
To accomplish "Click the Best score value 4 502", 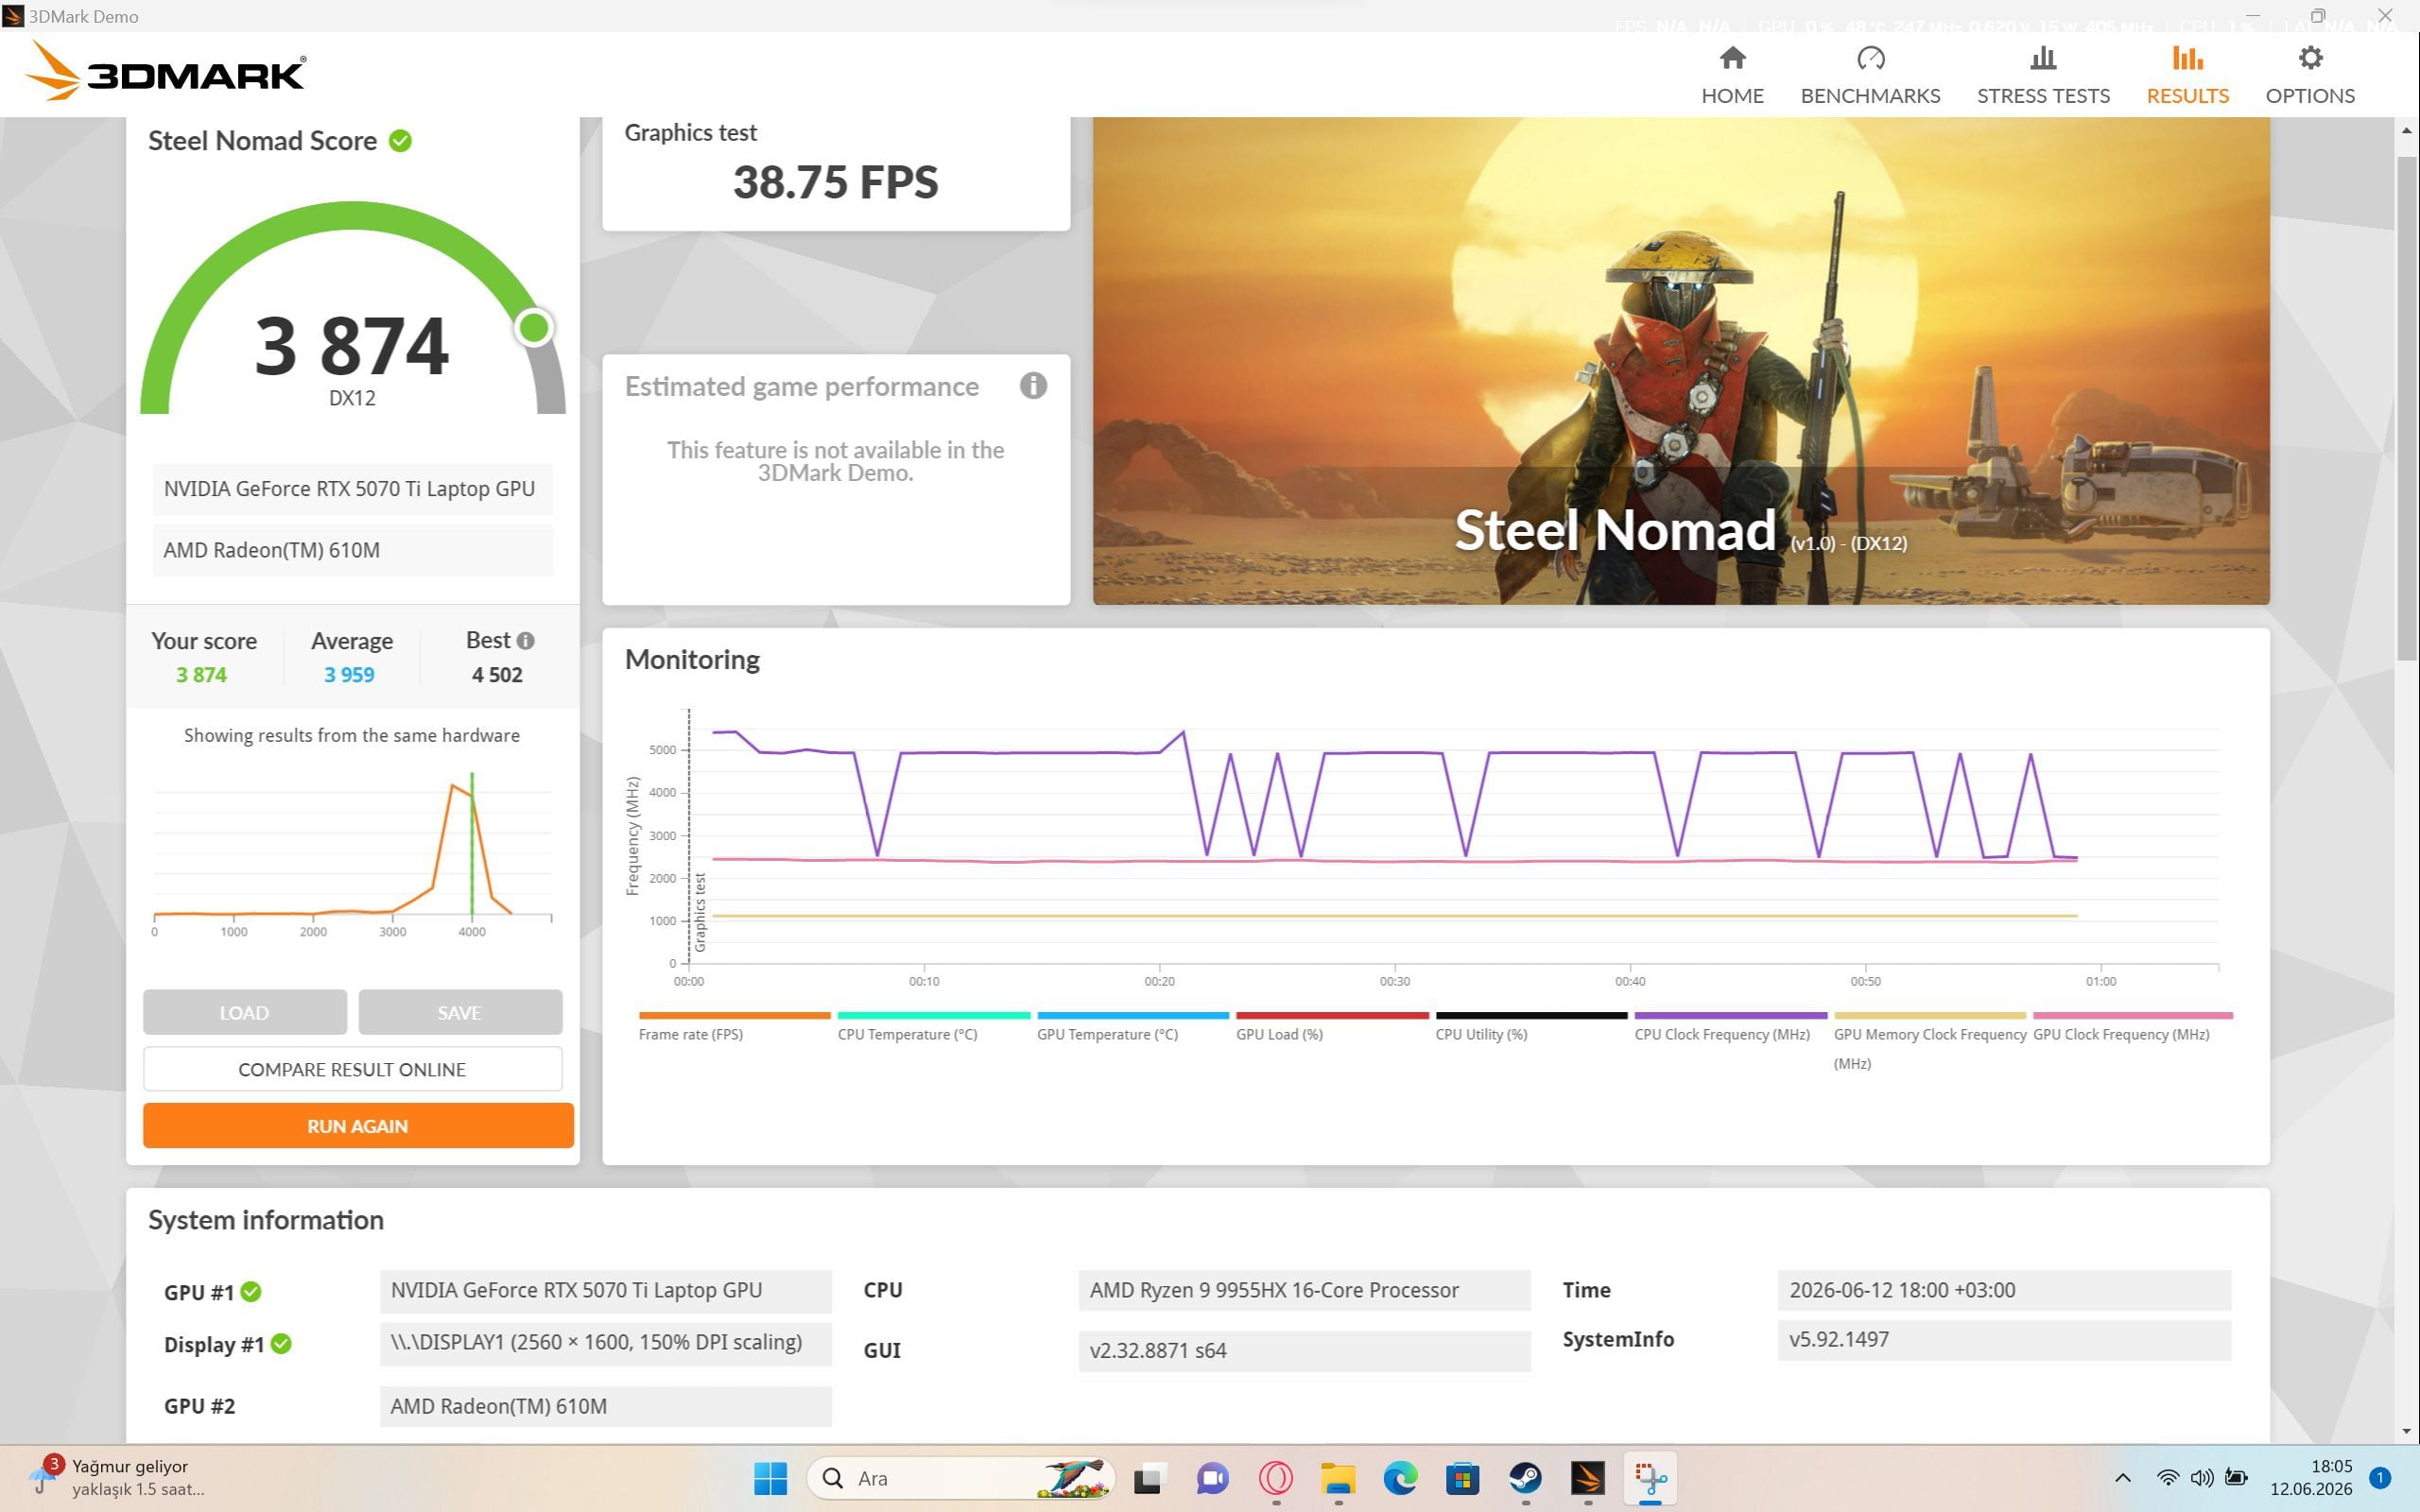I will click(x=497, y=675).
